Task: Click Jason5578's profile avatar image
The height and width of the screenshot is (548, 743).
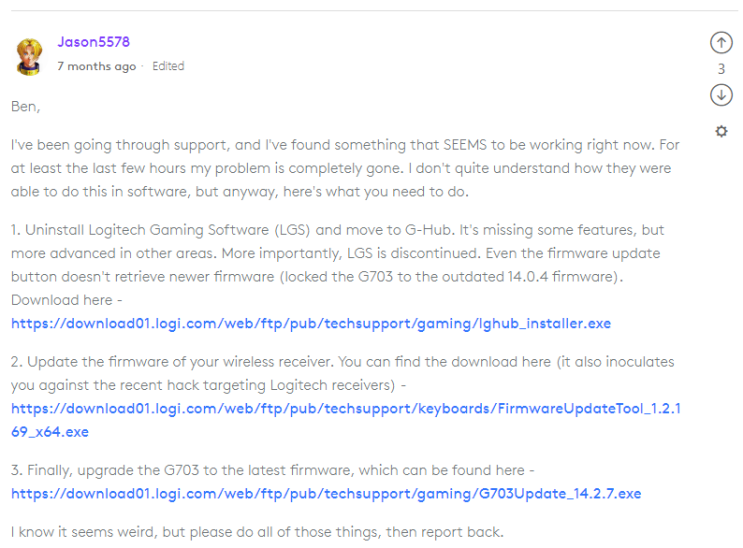Action: point(29,56)
